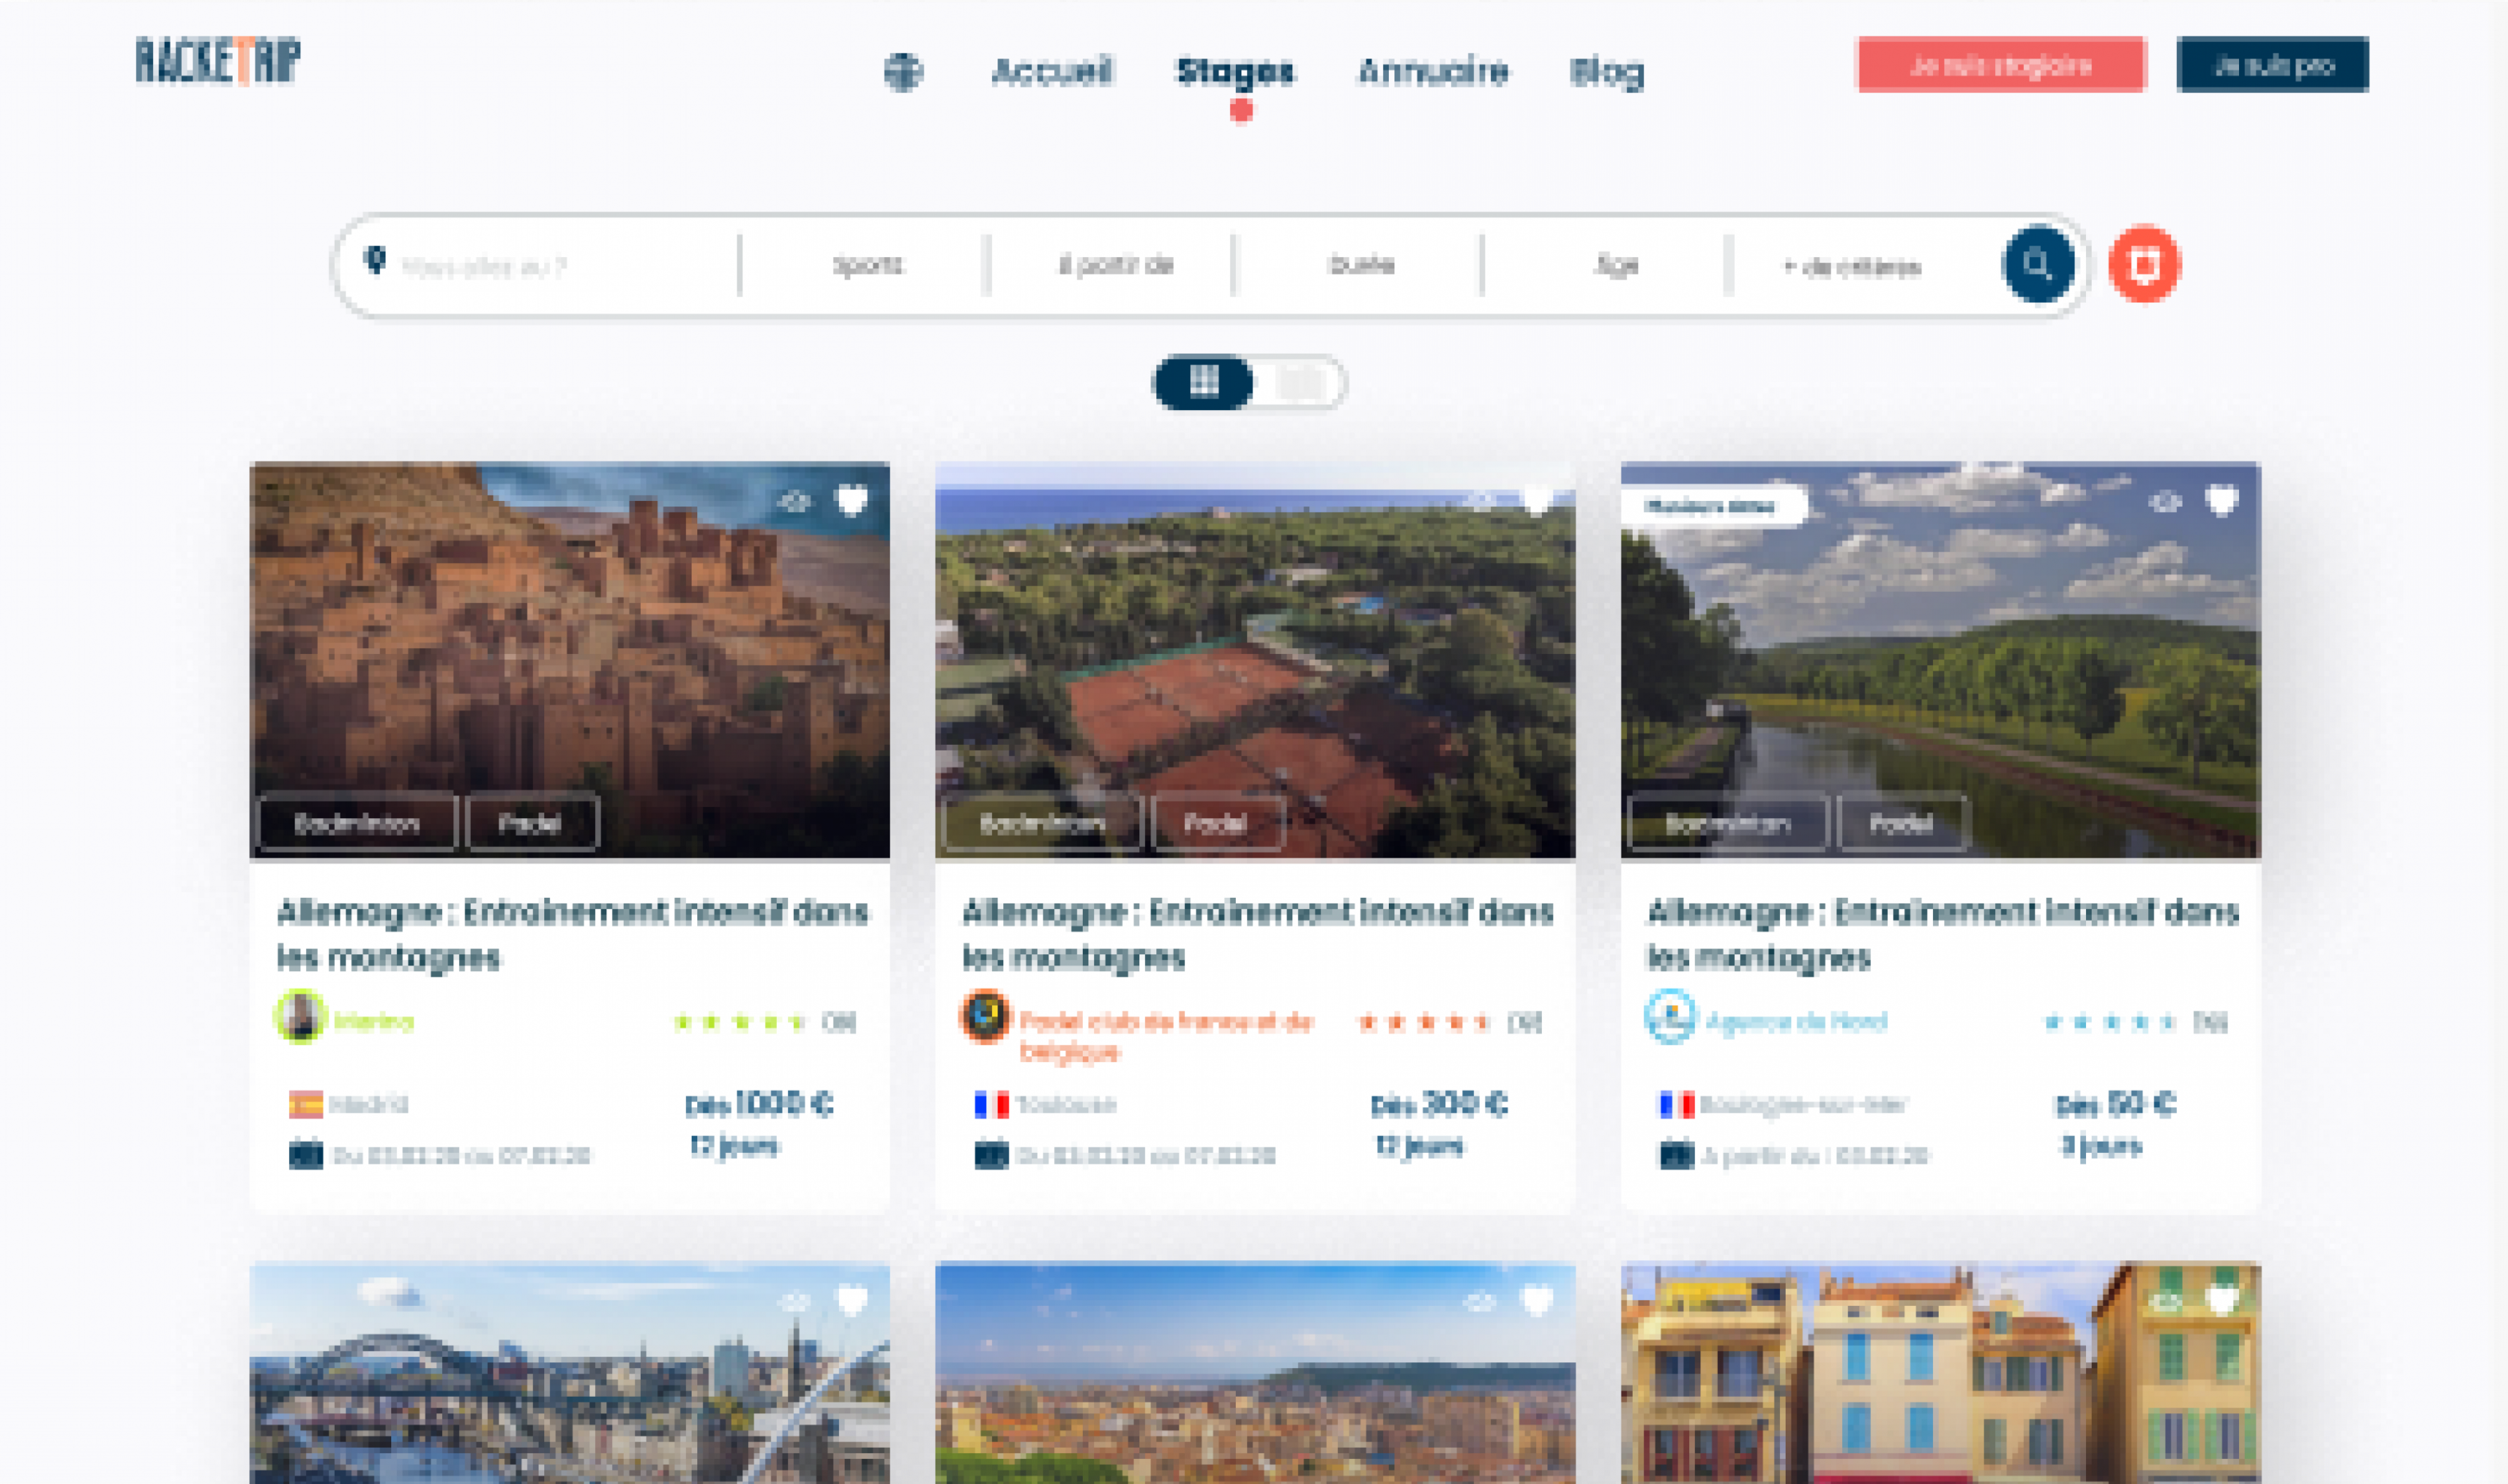Click the Badminton tag on Boulogne-sur-Mer card
This screenshot has height=1484, width=2508.
pos(1728,823)
